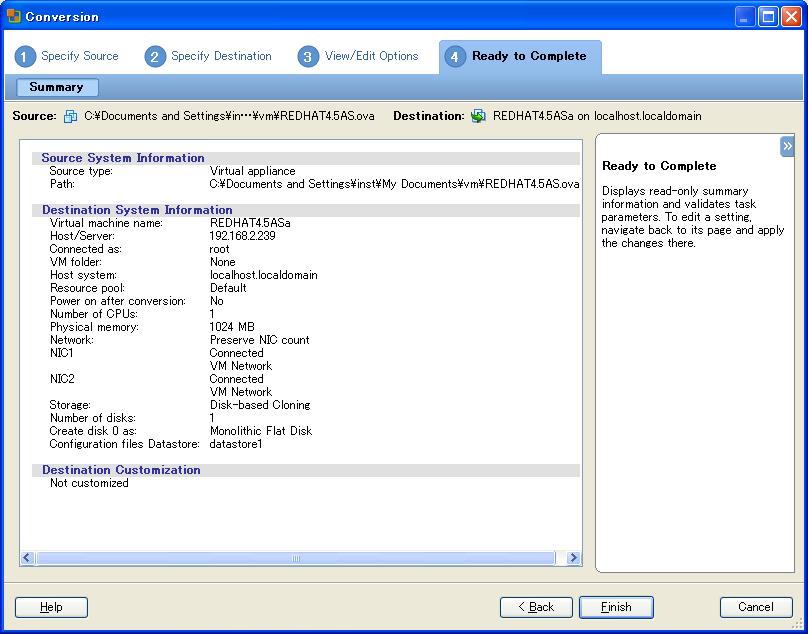The height and width of the screenshot is (634, 808).
Task: Click the step 4 circle icon
Action: [x=455, y=56]
